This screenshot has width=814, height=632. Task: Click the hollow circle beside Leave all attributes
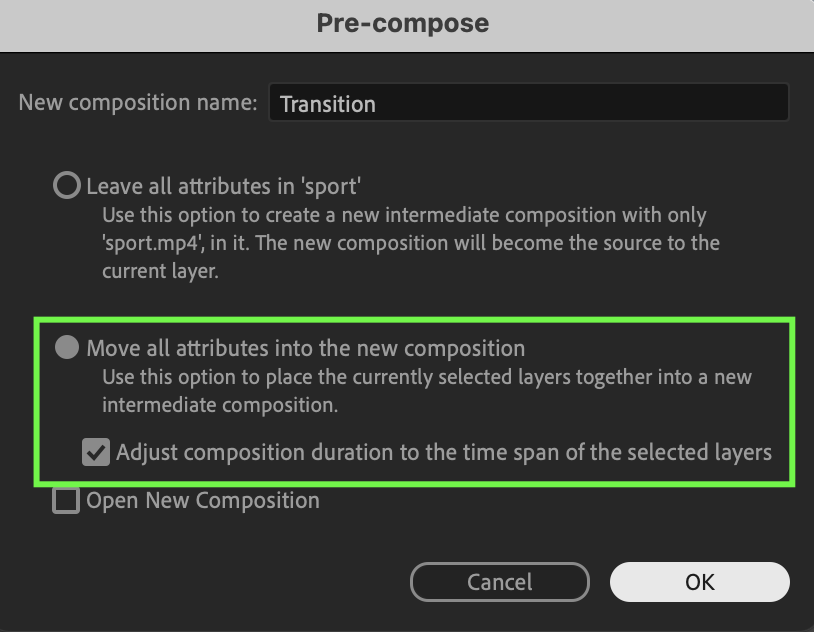click(66, 185)
